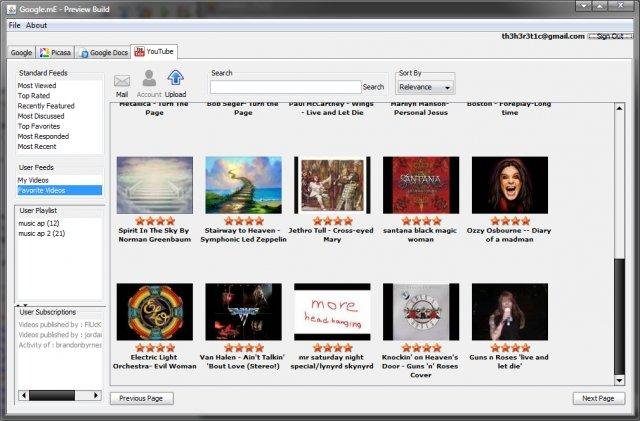Open Electric Light Orchestra Evil Woman thumbnail
This screenshot has height=421, width=640.
(155, 312)
